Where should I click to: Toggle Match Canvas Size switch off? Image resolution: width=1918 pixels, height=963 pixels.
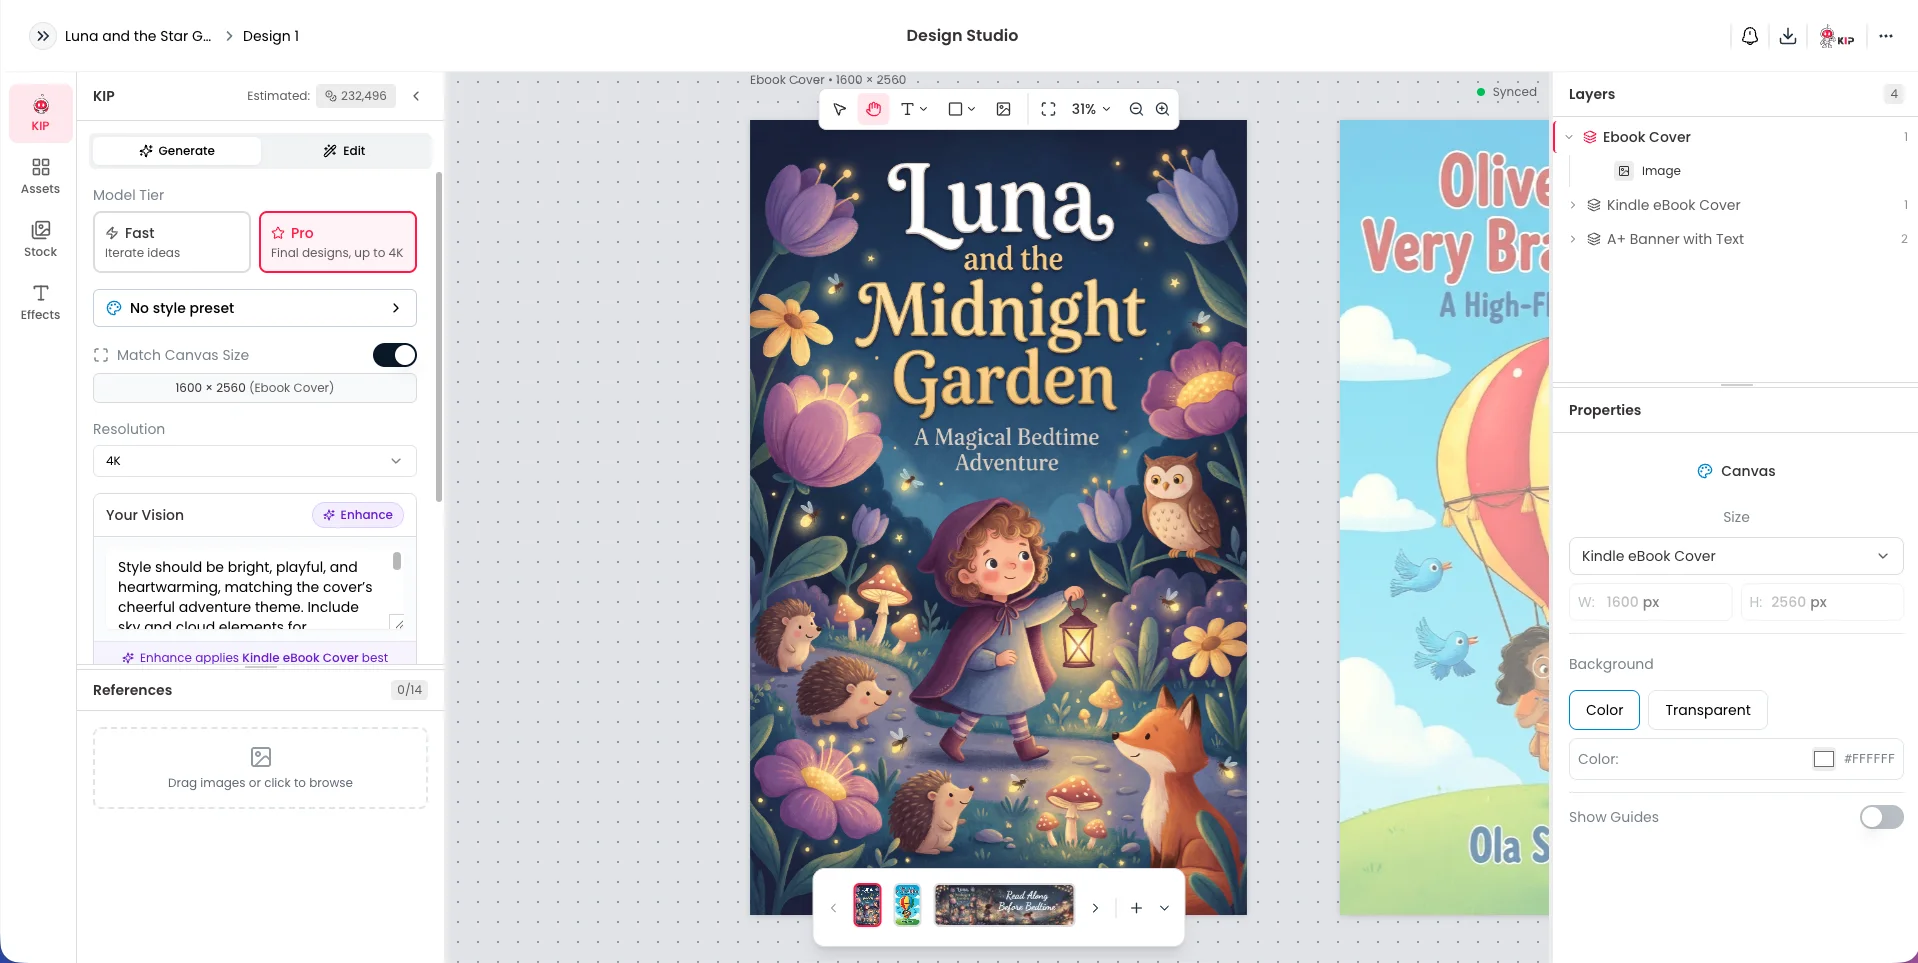(395, 355)
